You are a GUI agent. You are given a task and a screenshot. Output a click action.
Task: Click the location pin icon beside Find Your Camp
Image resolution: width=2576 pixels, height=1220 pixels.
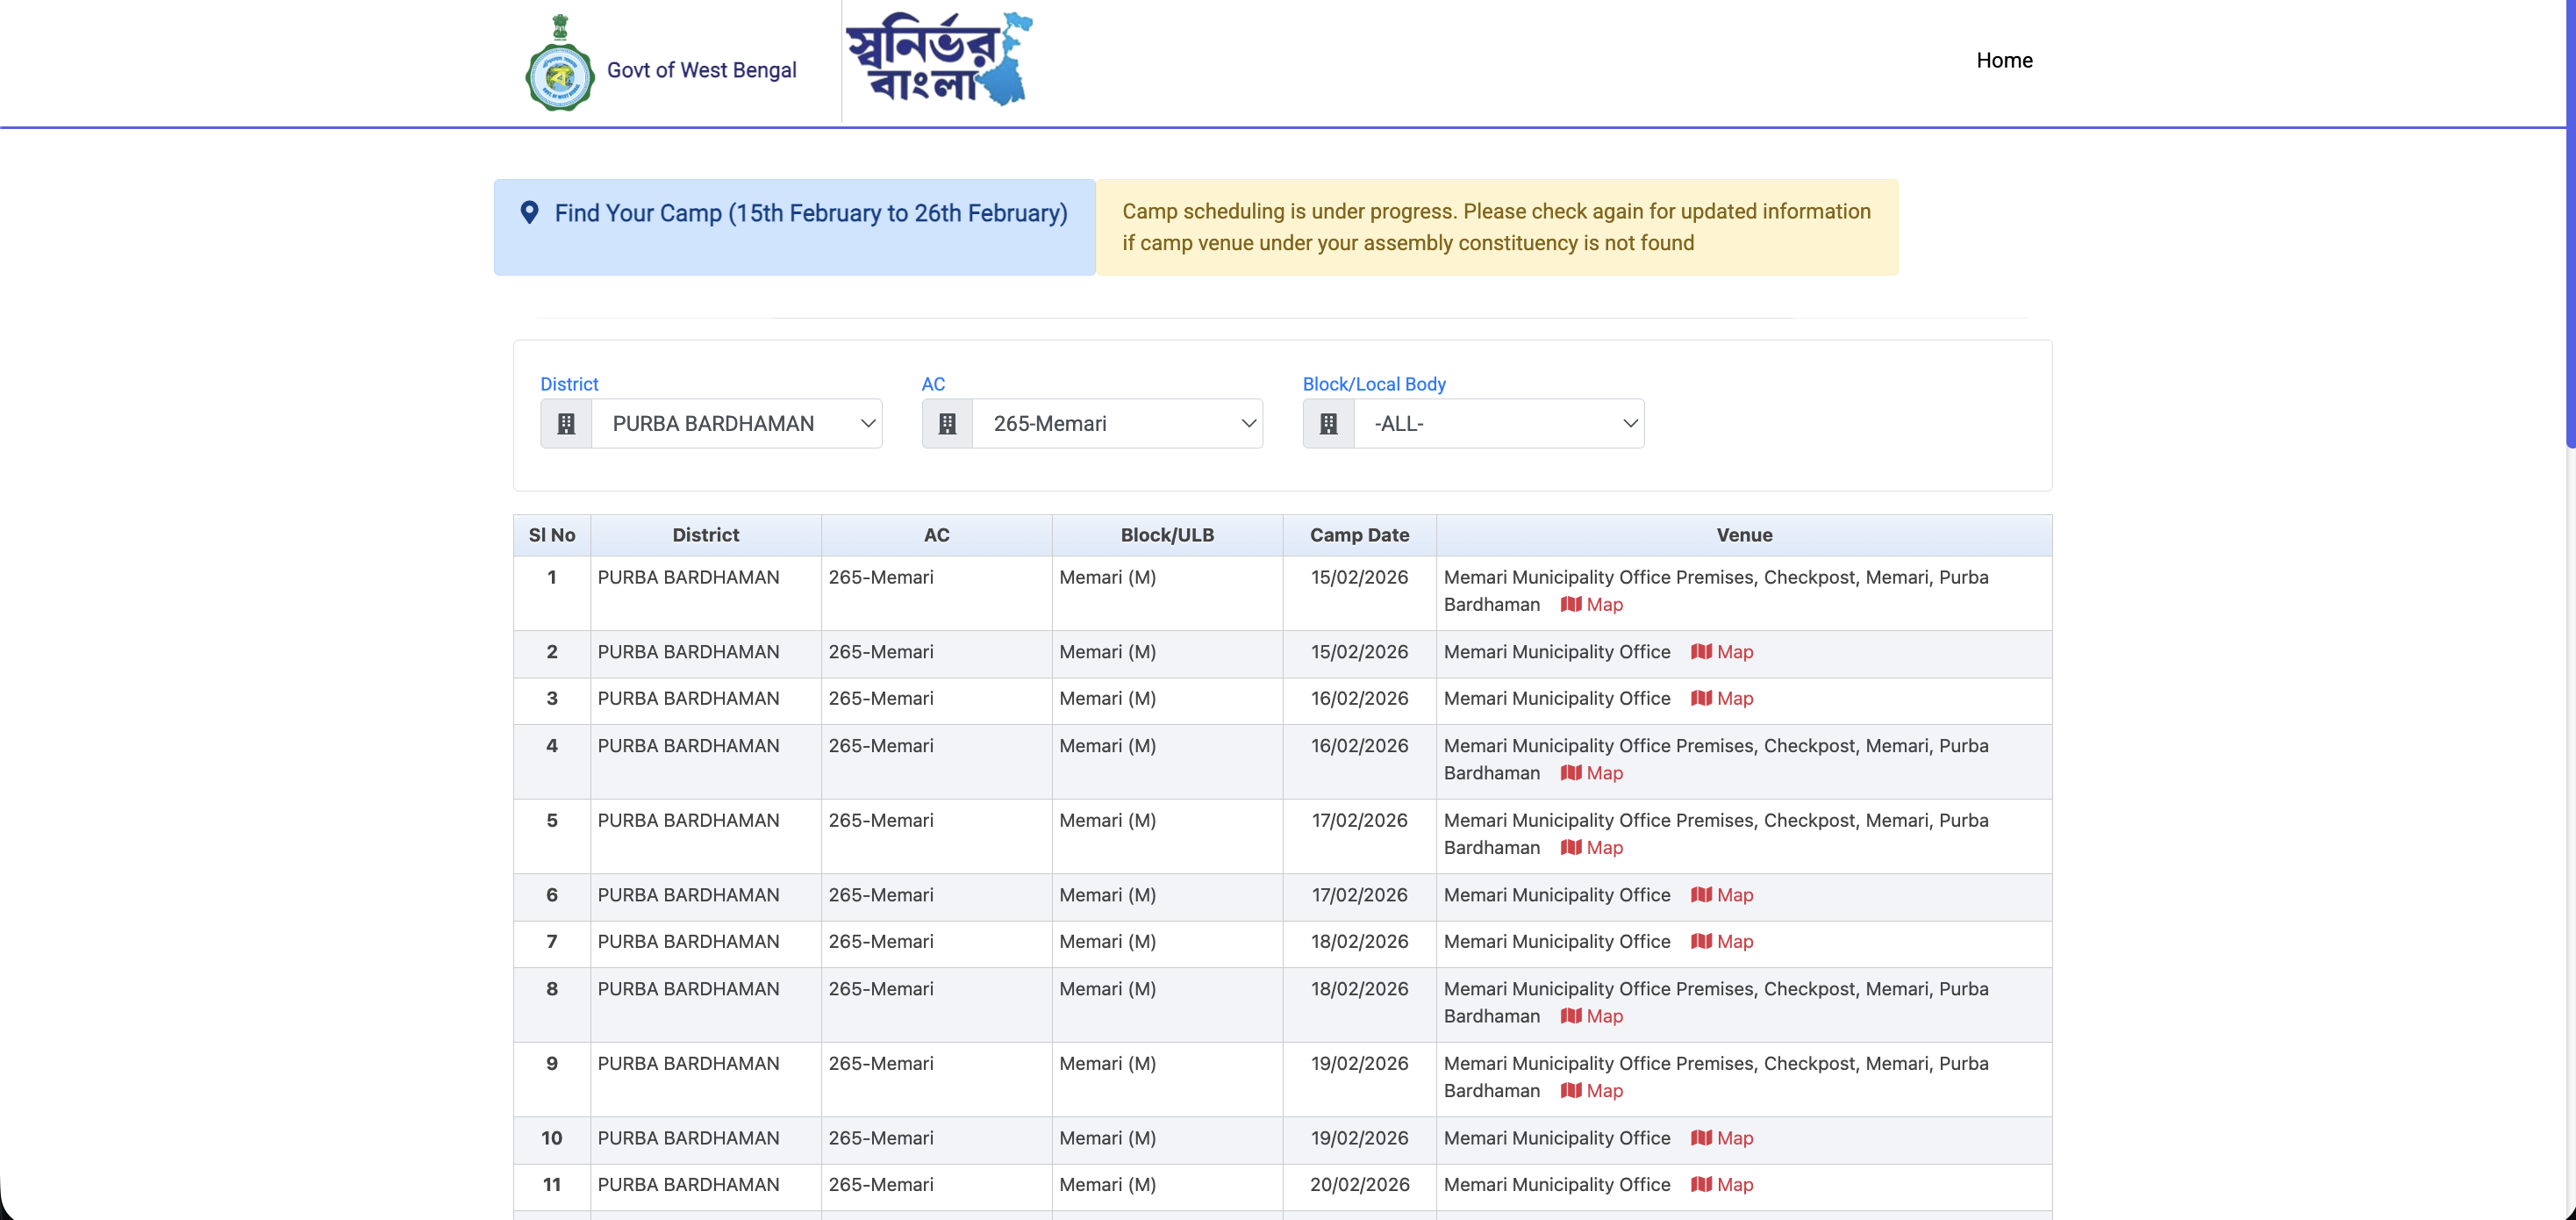[x=530, y=212]
